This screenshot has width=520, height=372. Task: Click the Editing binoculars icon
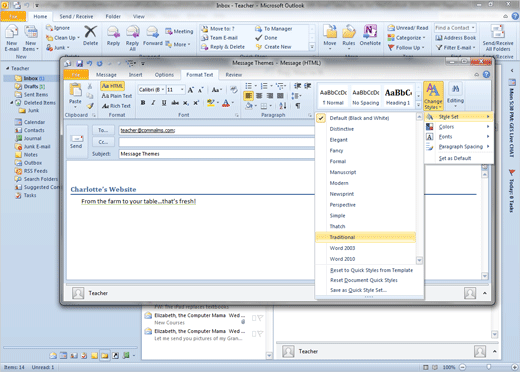tap(455, 89)
